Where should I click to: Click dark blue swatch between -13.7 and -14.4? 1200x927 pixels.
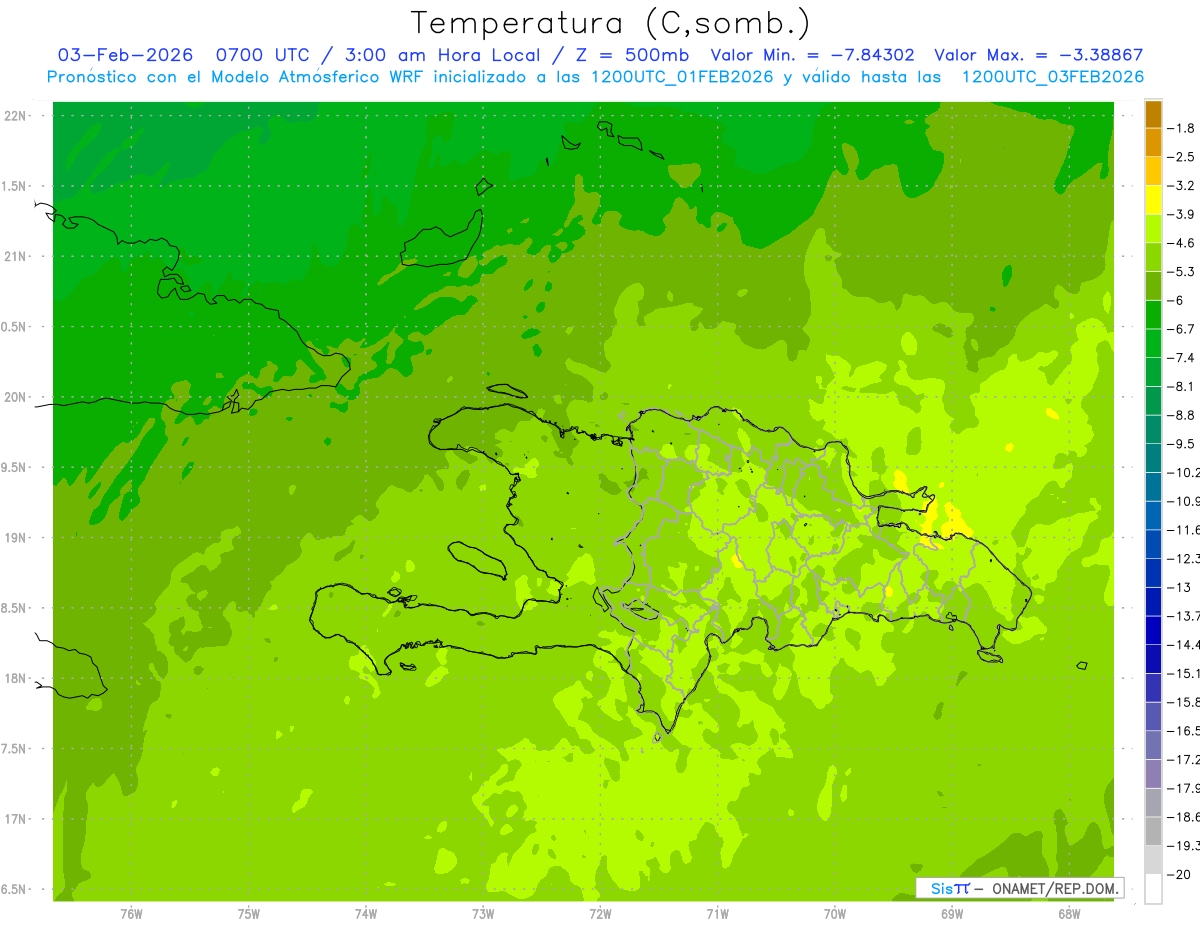pyautogui.click(x=1153, y=630)
